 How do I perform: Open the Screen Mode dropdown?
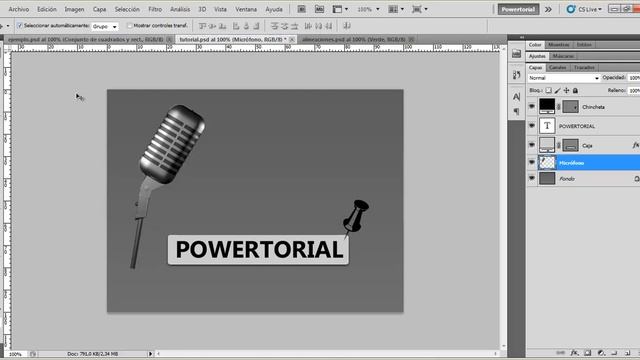point(420,9)
